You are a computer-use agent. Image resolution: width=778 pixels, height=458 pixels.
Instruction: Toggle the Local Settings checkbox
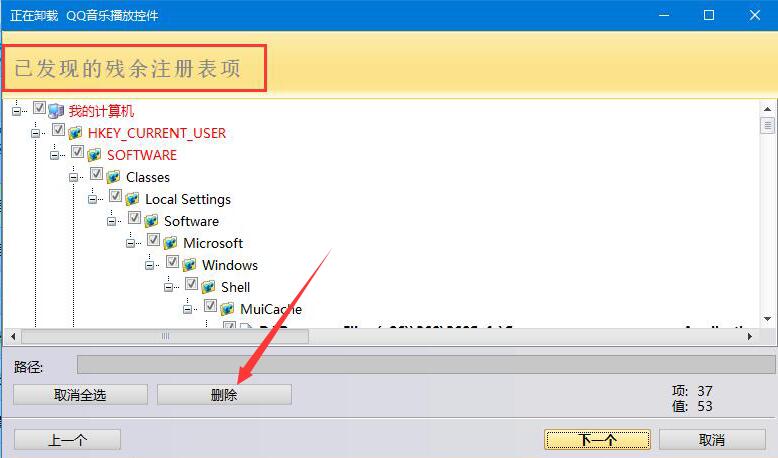pos(116,196)
